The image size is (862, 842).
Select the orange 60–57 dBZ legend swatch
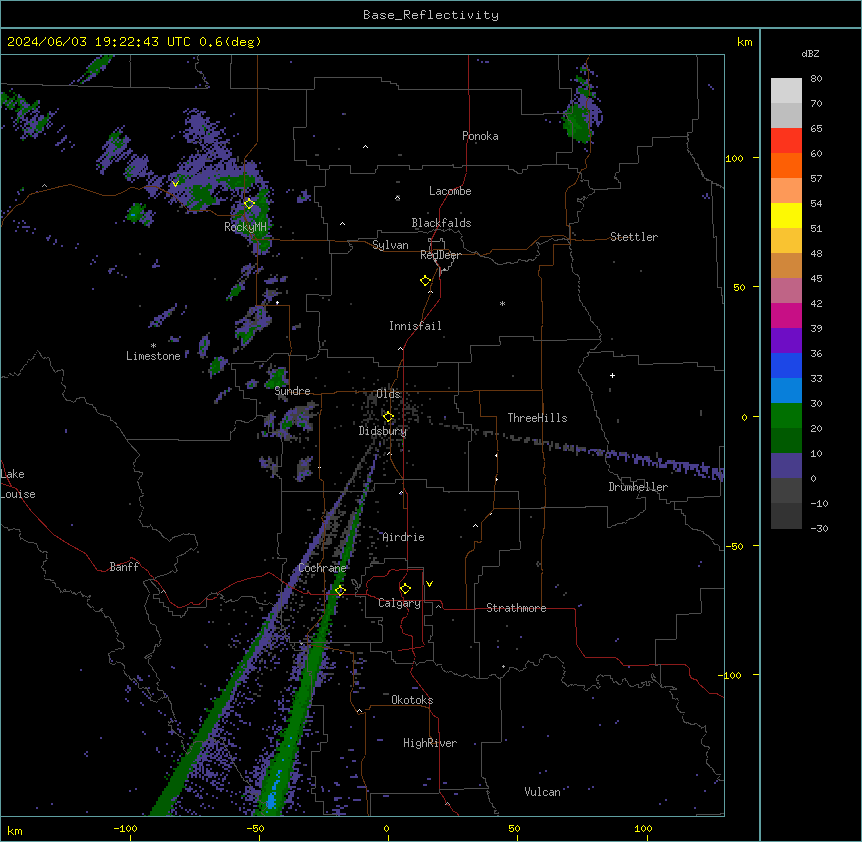click(x=786, y=165)
